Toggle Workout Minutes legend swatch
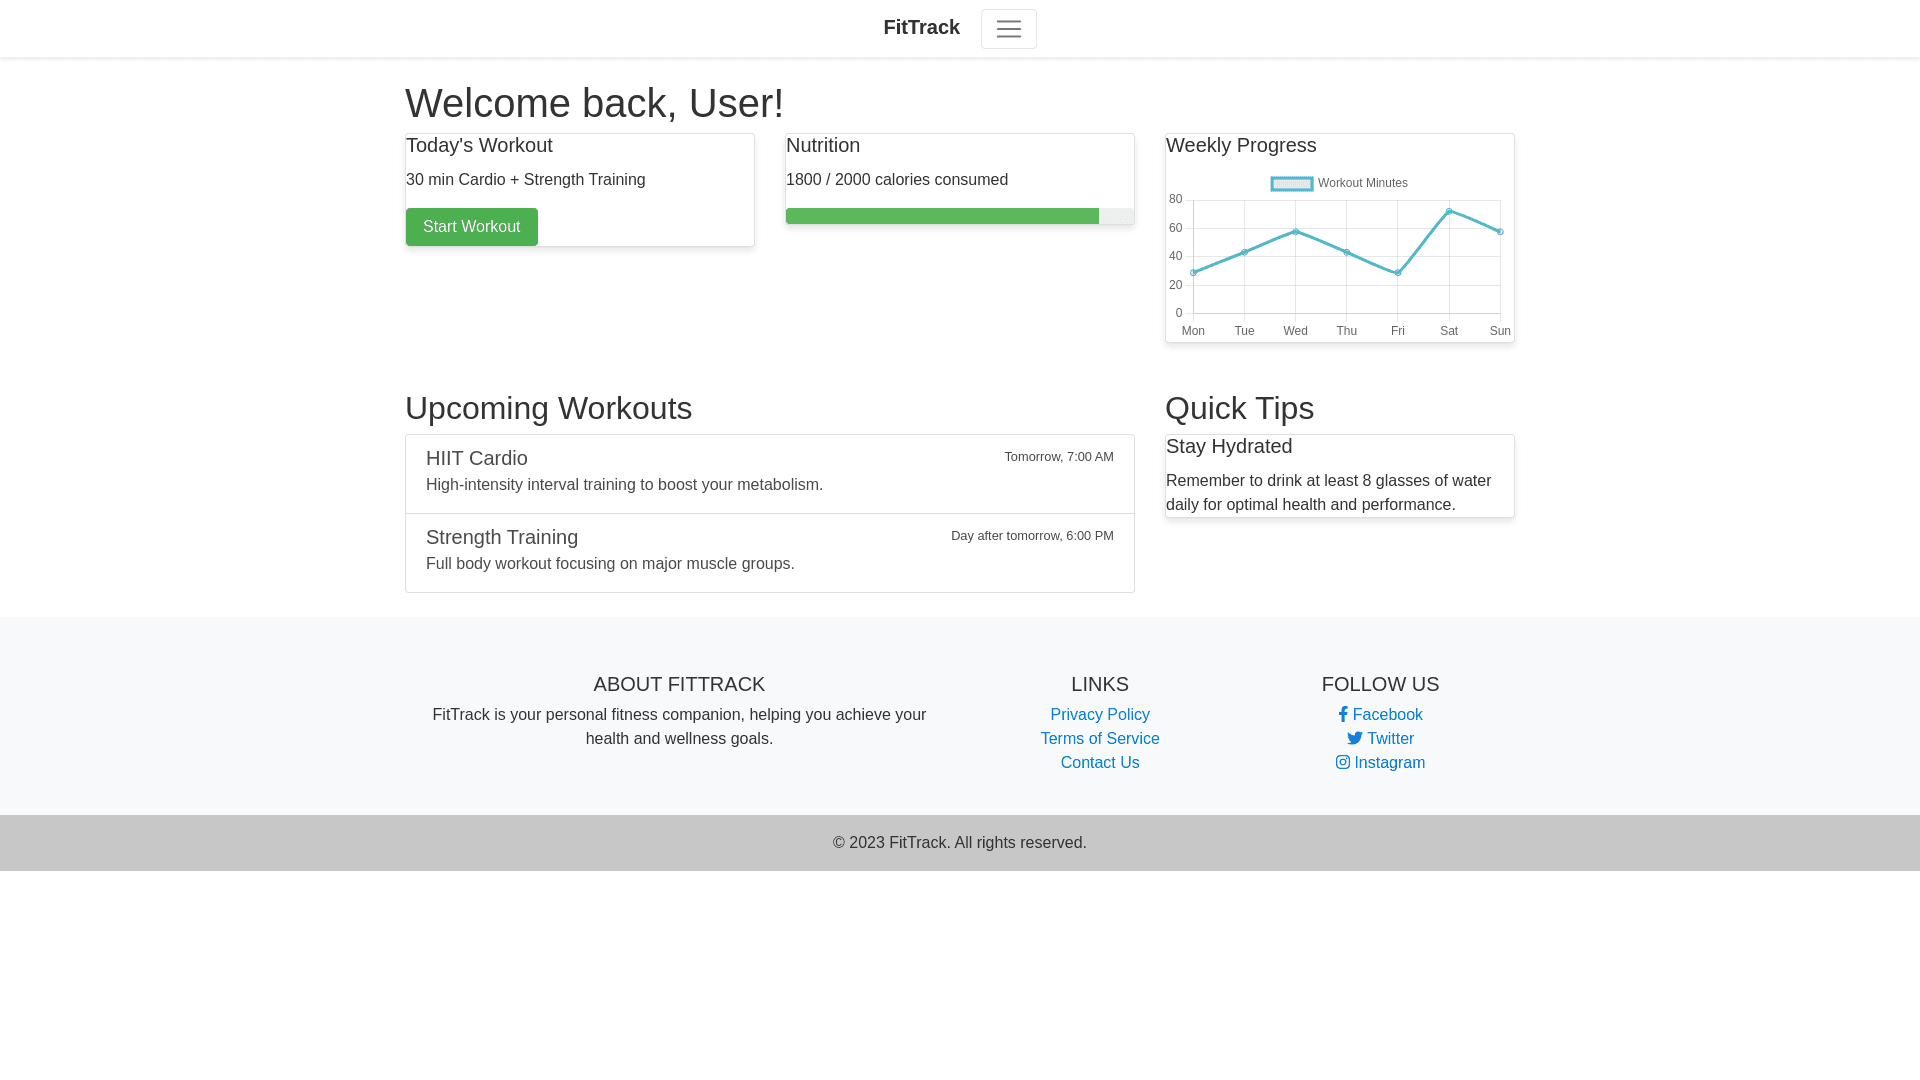This screenshot has width=1920, height=1080. coord(1291,184)
